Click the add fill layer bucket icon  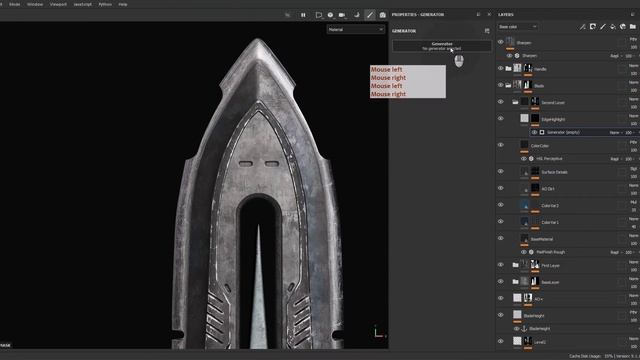(x=613, y=27)
